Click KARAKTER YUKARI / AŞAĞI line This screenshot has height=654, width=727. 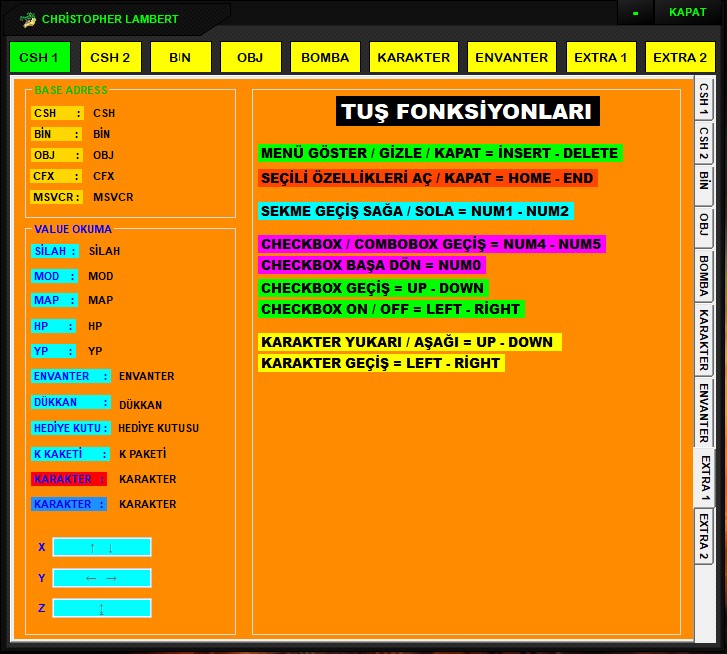point(410,342)
